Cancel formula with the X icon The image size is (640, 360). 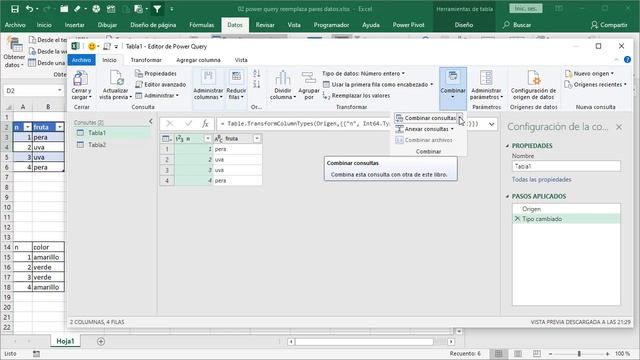pyautogui.click(x=170, y=124)
